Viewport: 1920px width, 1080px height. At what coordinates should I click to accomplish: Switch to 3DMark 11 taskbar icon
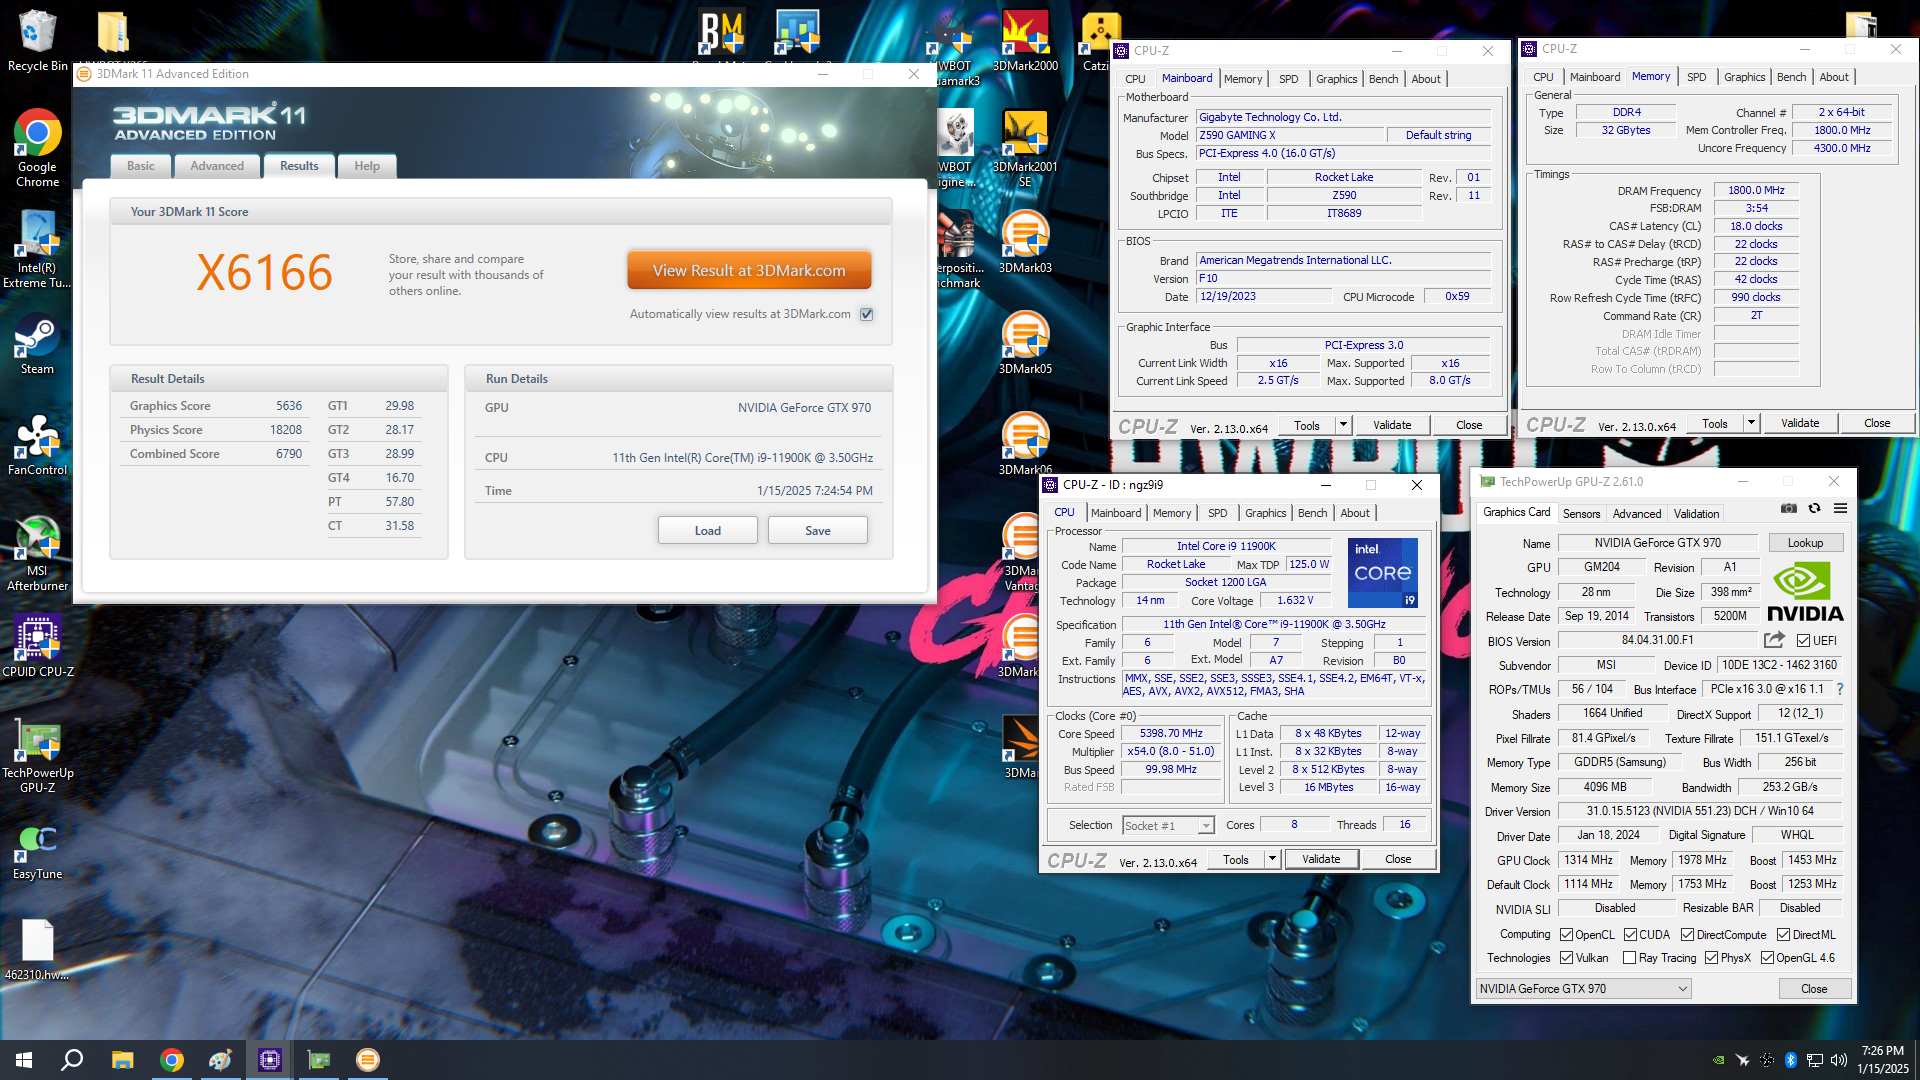[x=368, y=1060]
